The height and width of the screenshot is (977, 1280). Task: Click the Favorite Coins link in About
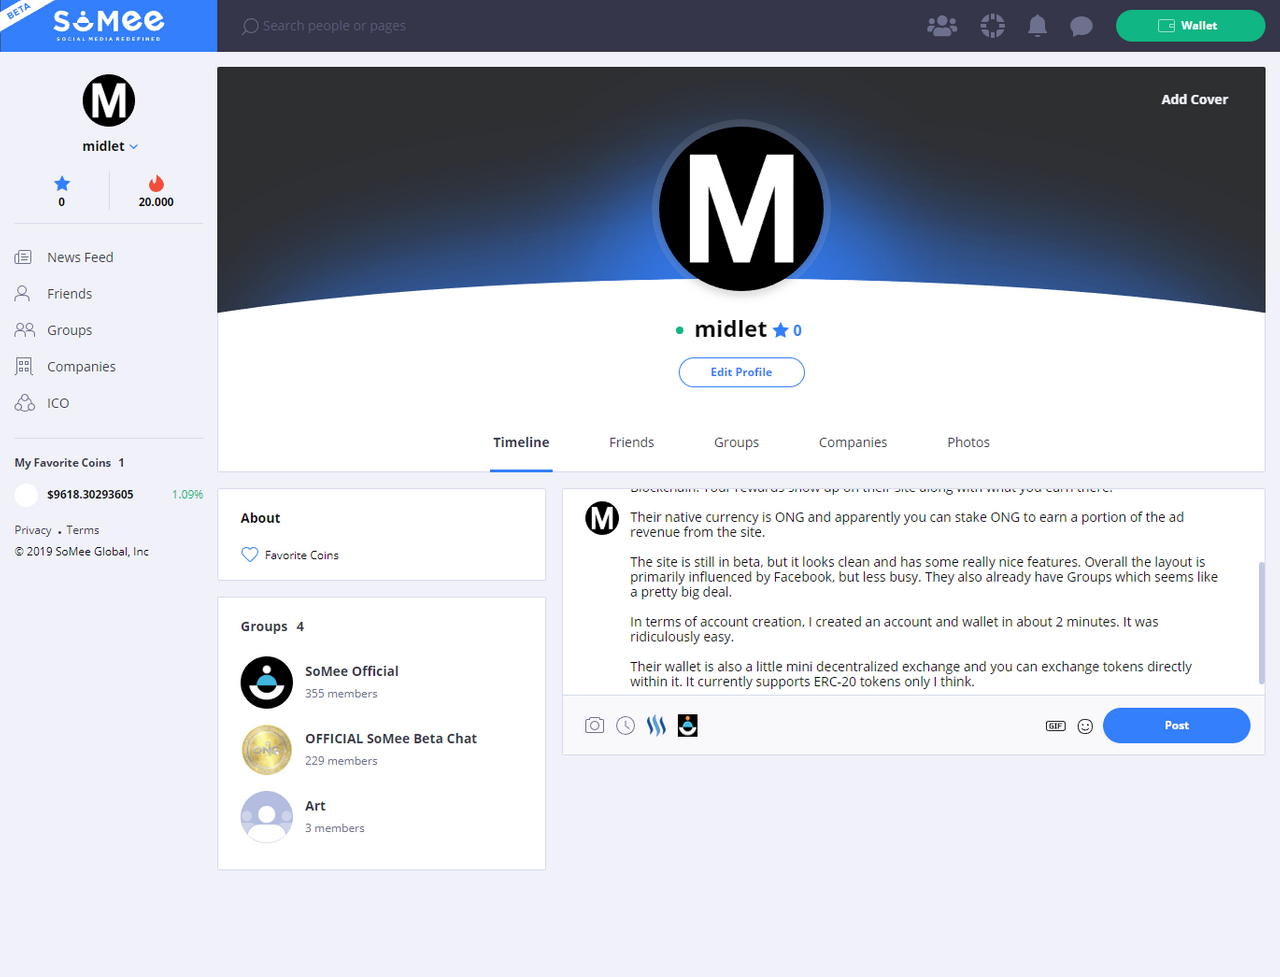(x=301, y=555)
